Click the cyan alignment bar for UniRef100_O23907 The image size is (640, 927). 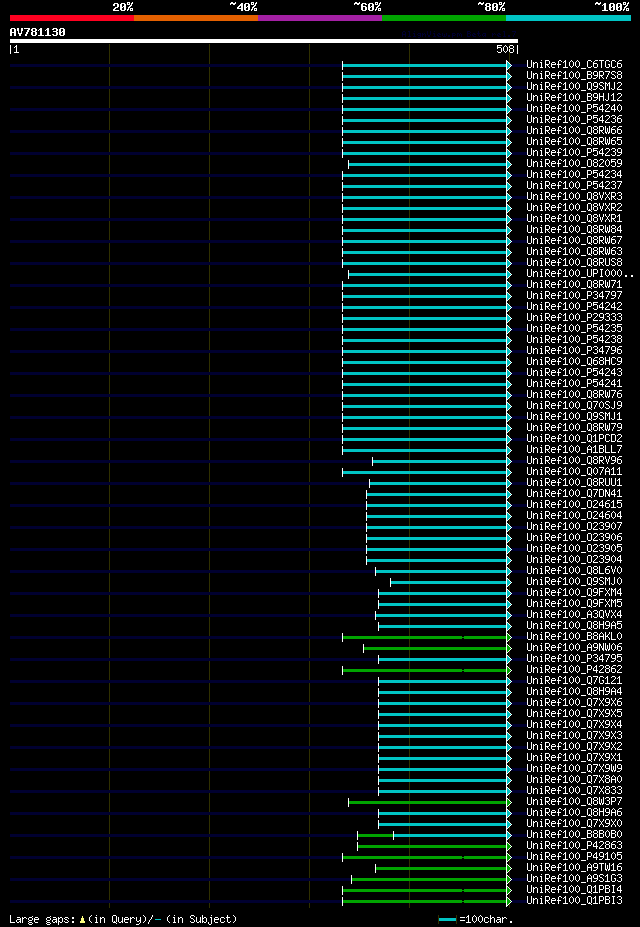tap(437, 527)
